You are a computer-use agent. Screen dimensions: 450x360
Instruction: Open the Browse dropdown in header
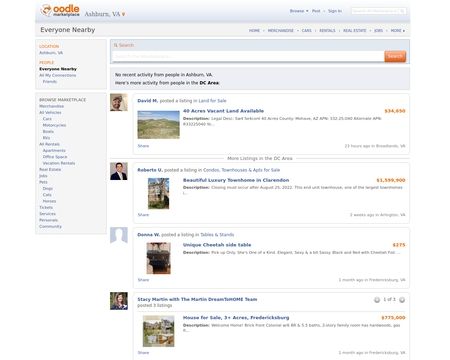click(x=299, y=11)
